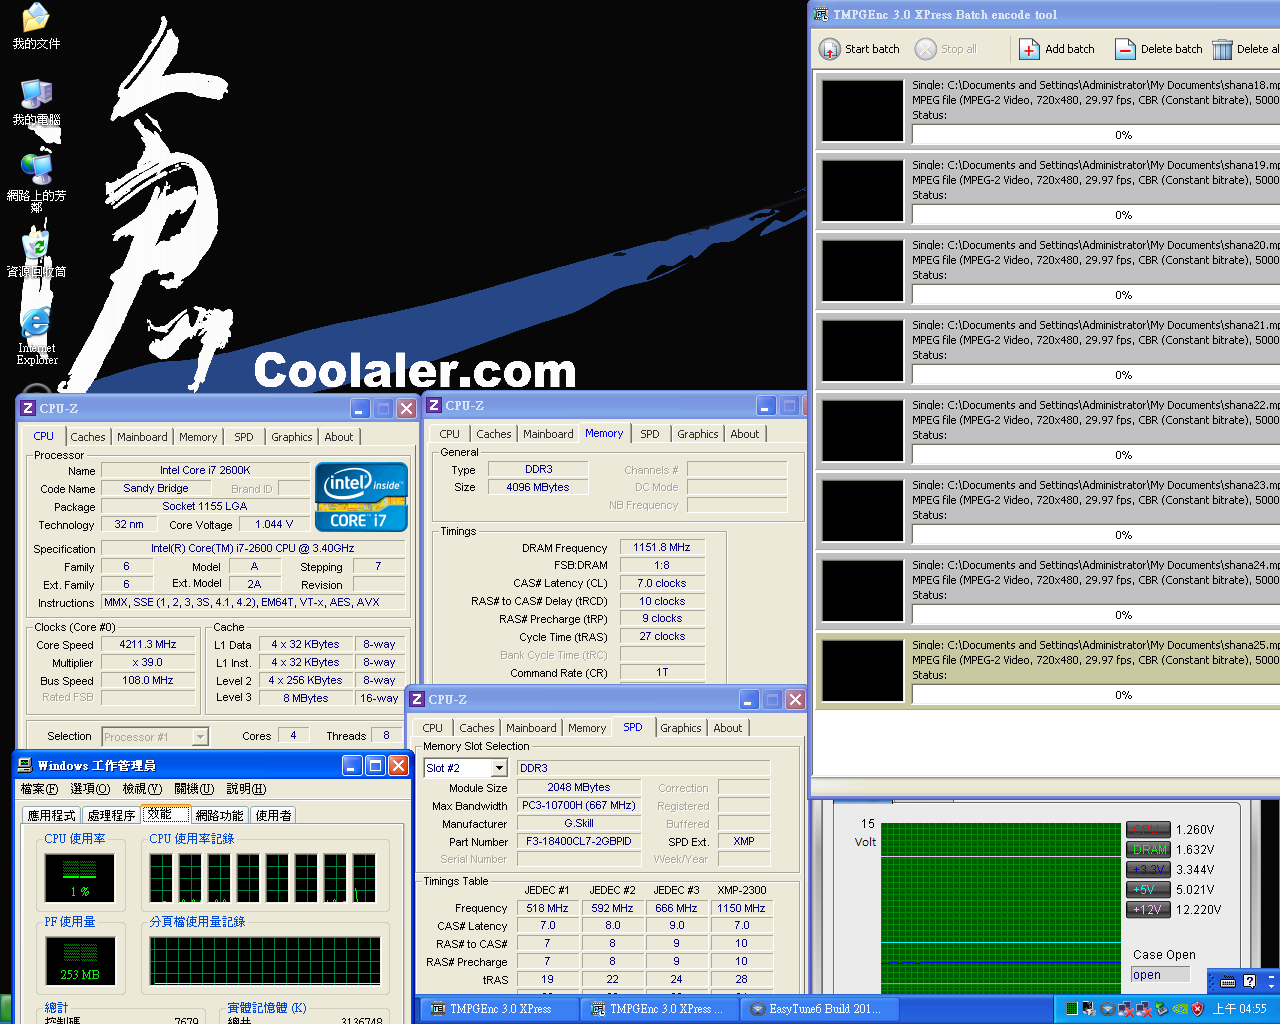Click the CPU-Z Memory window title icon
The height and width of the screenshot is (1024, 1280).
tap(434, 405)
